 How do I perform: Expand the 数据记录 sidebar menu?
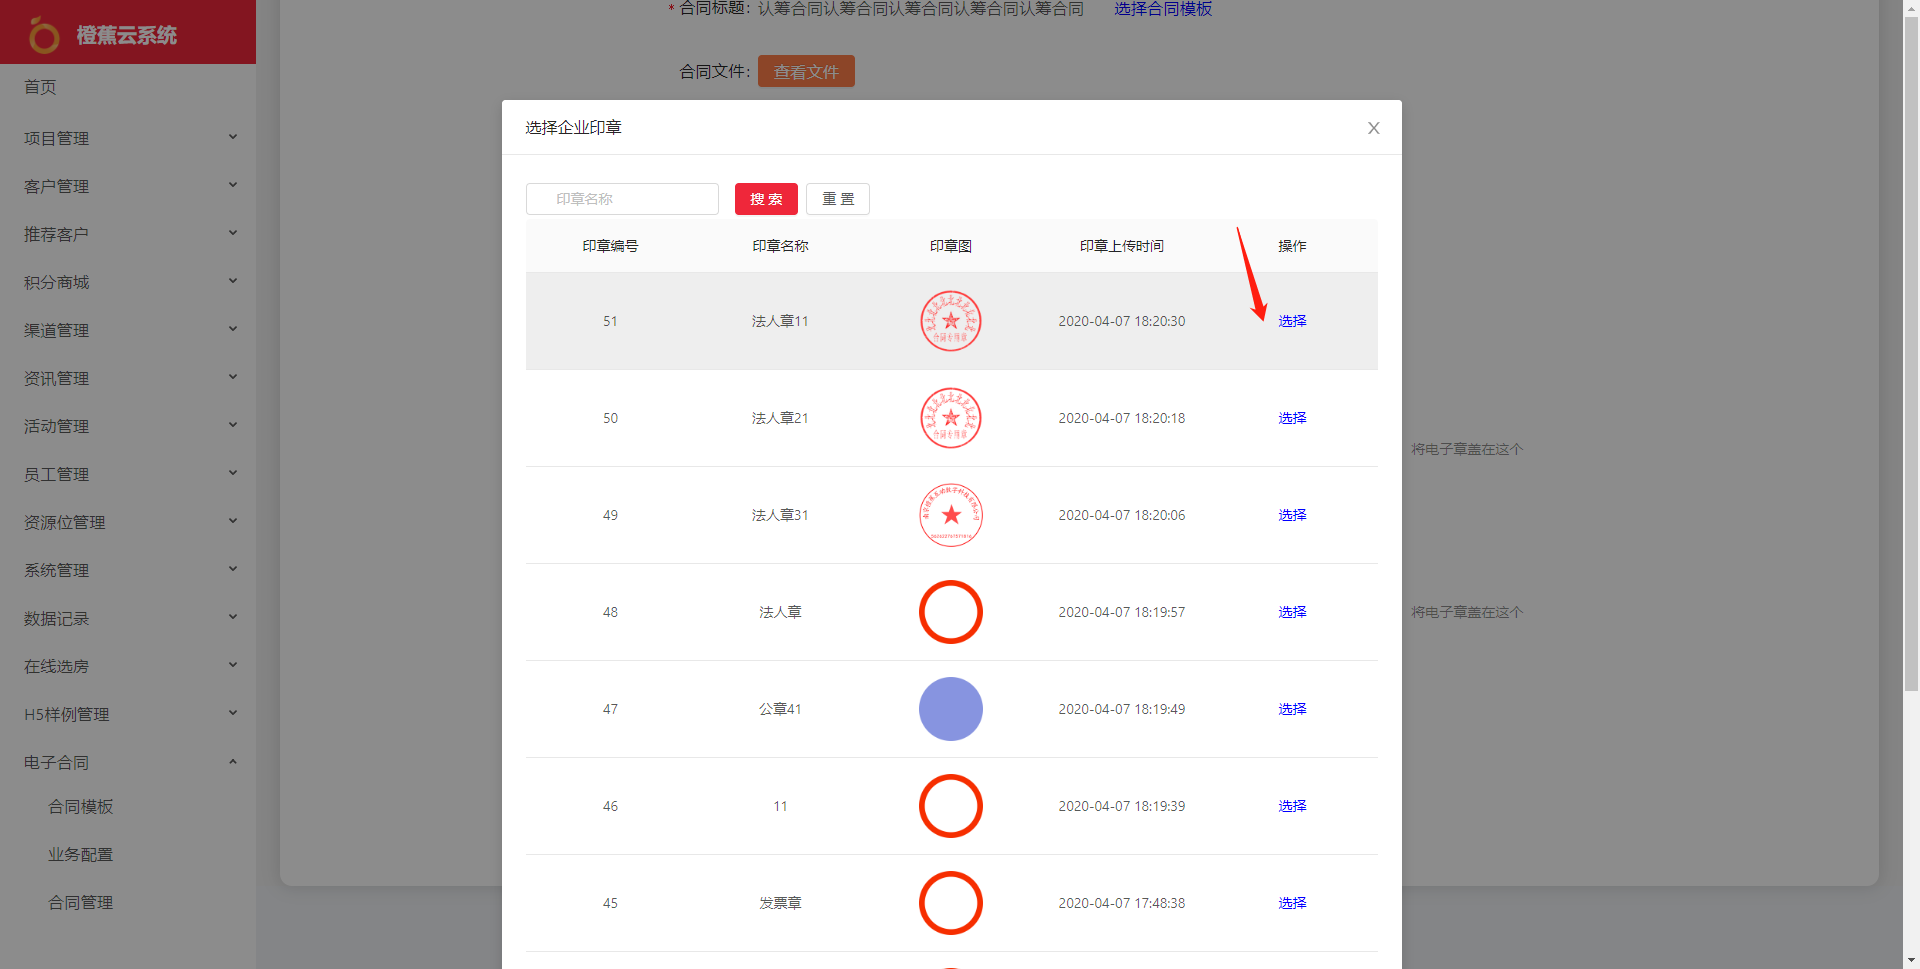128,618
